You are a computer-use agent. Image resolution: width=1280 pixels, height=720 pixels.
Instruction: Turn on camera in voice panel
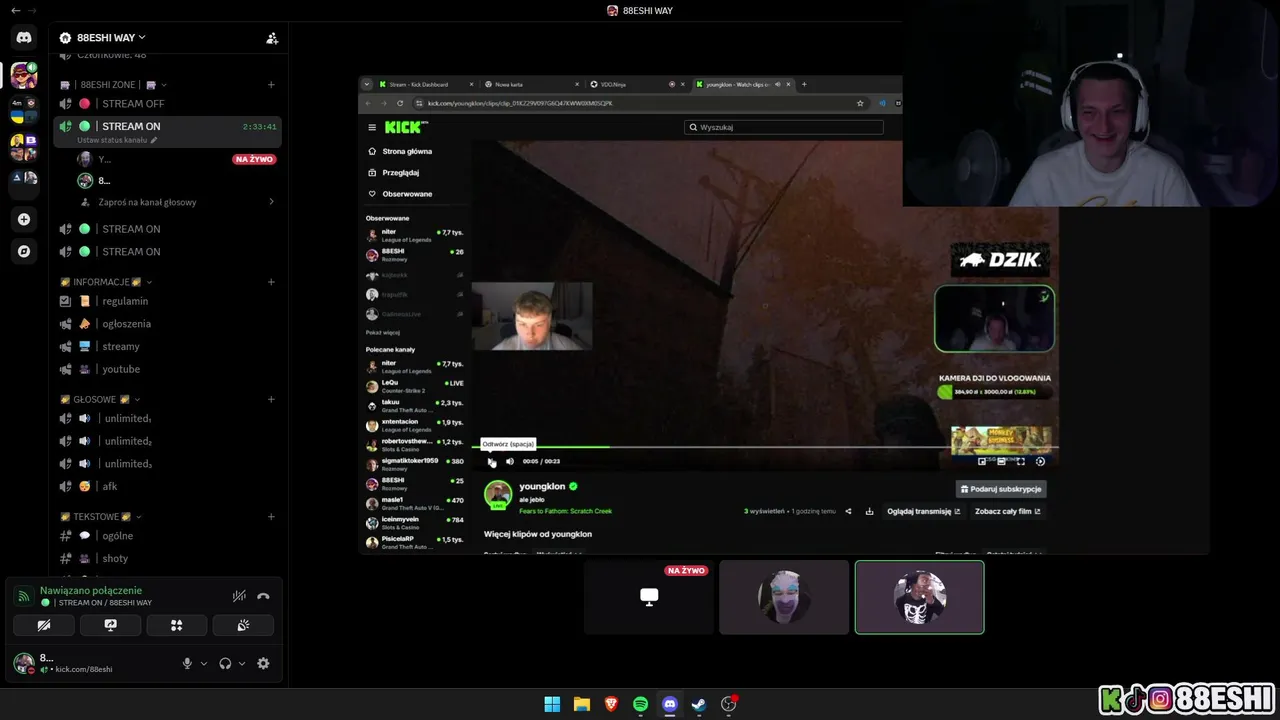click(44, 625)
